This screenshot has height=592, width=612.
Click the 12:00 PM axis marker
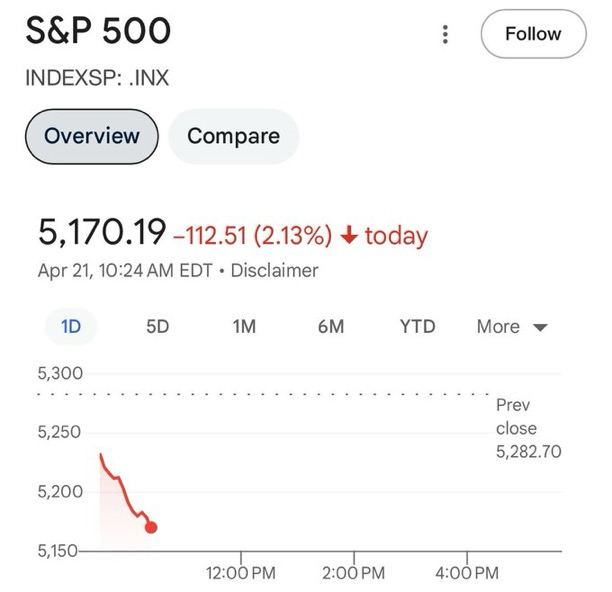click(x=241, y=573)
